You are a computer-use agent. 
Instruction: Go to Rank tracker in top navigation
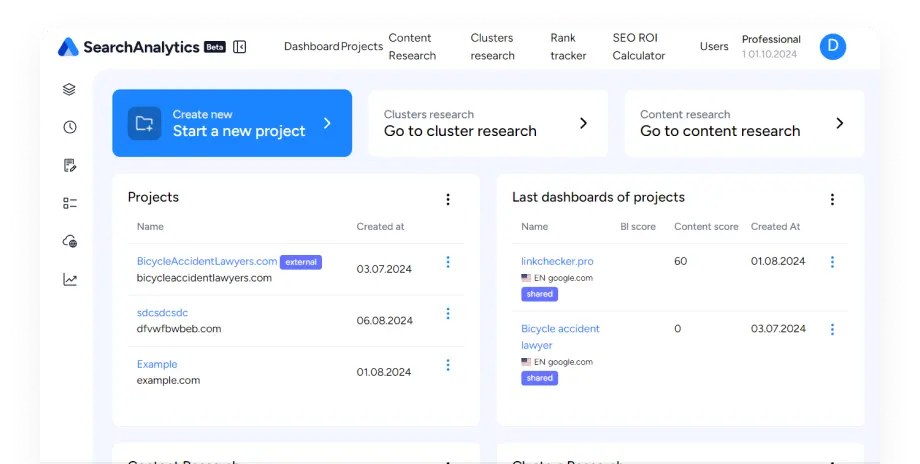coord(568,47)
